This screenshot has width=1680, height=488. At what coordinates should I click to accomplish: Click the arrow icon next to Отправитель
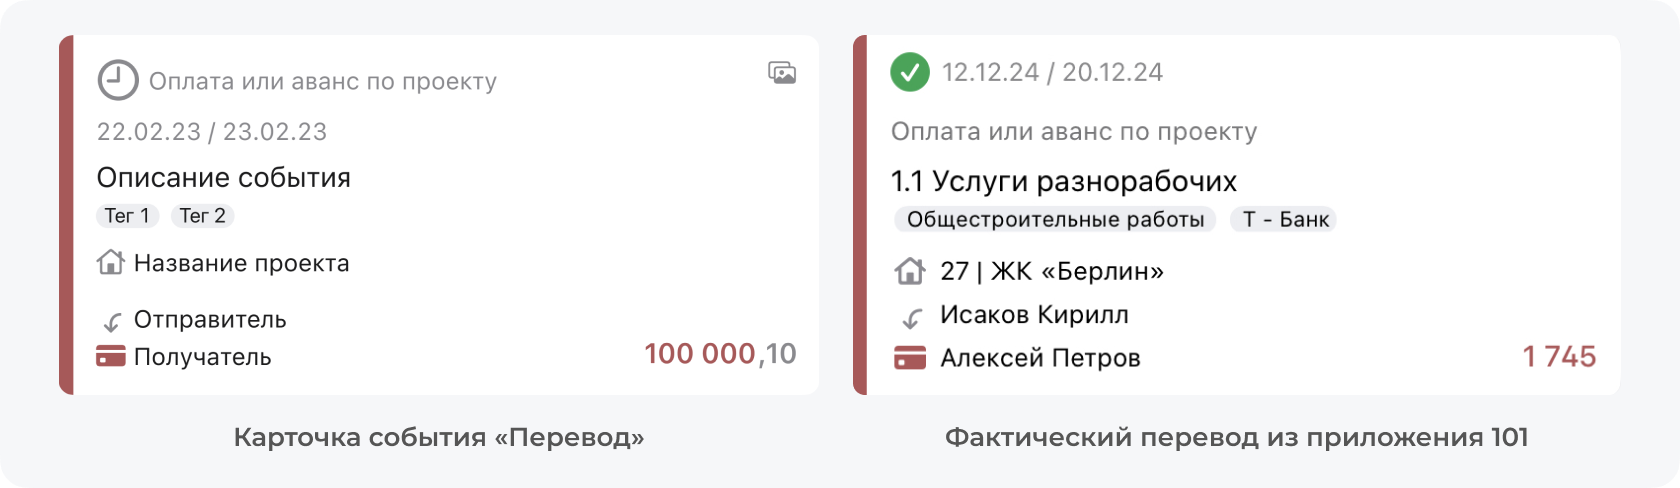click(112, 321)
